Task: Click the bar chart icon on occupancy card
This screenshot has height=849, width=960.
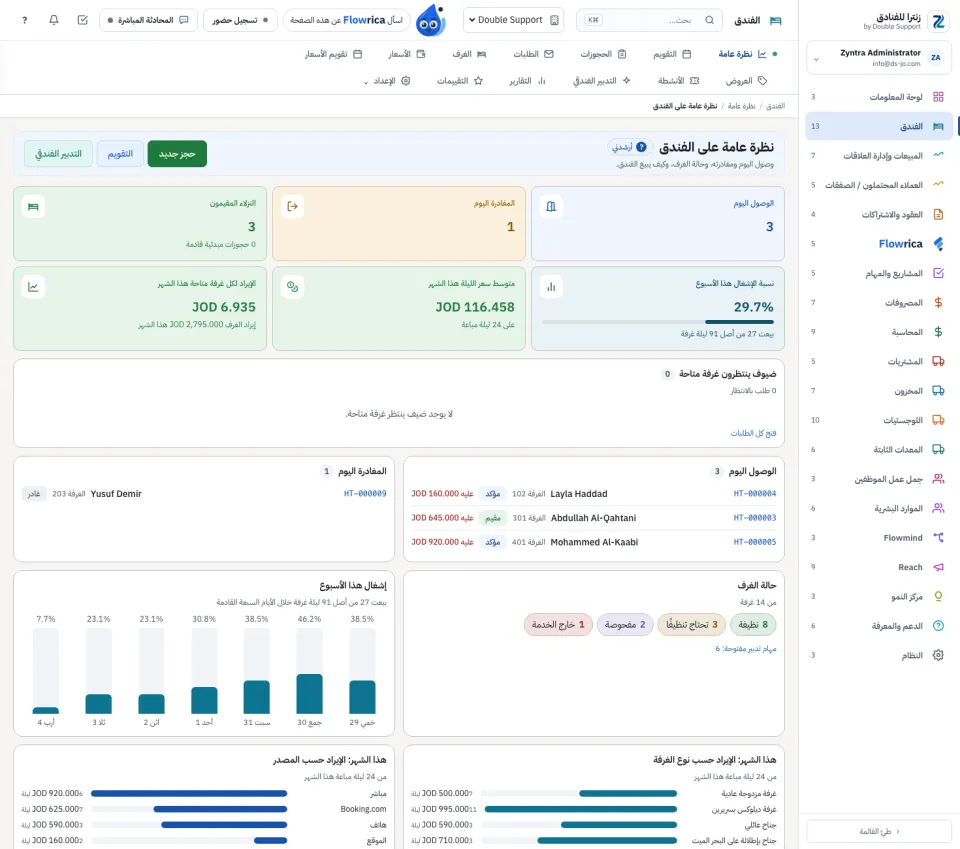Action: coord(551,286)
